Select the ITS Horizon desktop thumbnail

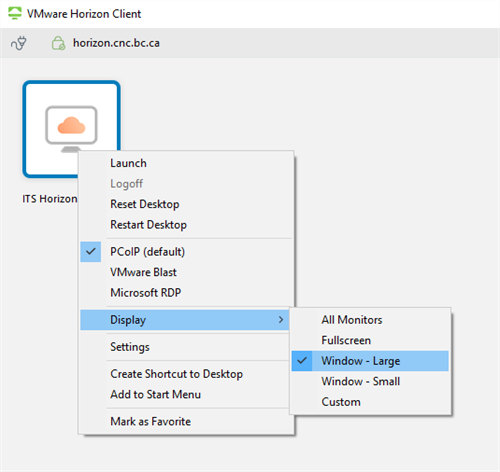coord(71,129)
